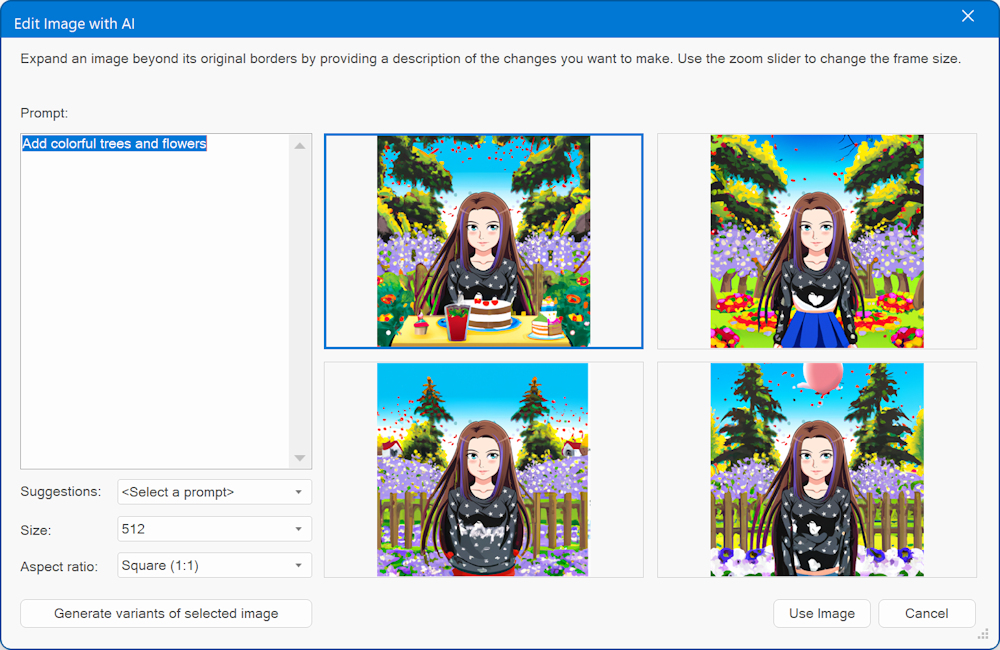Click the dialog resize grip corner
Viewport: 1000px width, 650px height.
coord(982,634)
